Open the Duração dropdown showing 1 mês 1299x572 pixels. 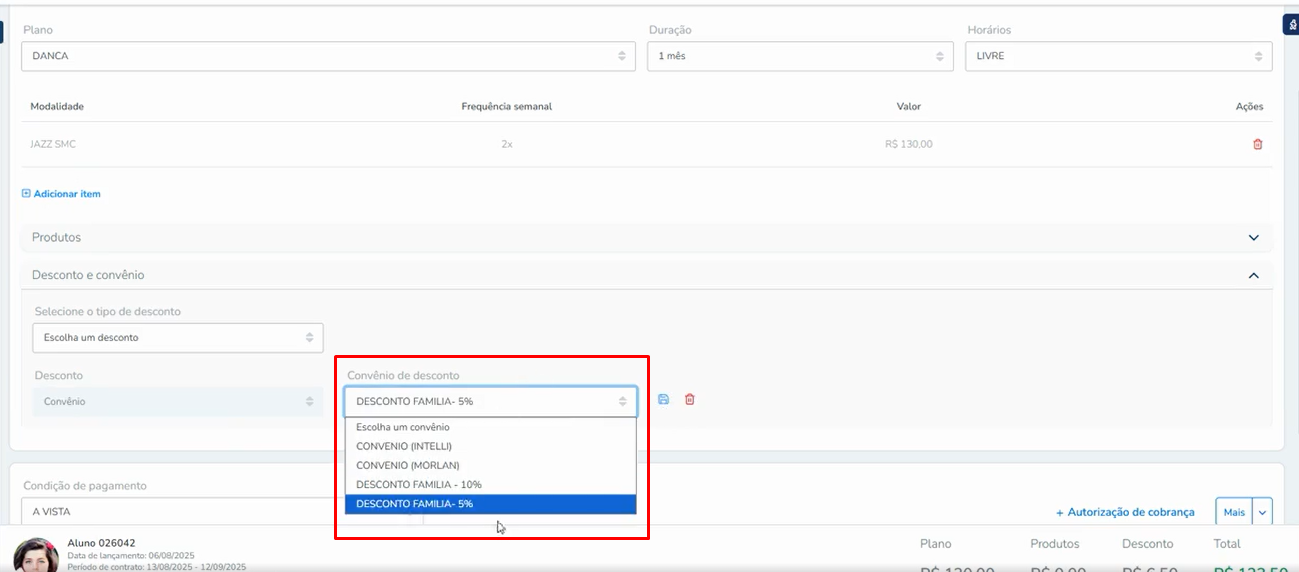pos(800,56)
